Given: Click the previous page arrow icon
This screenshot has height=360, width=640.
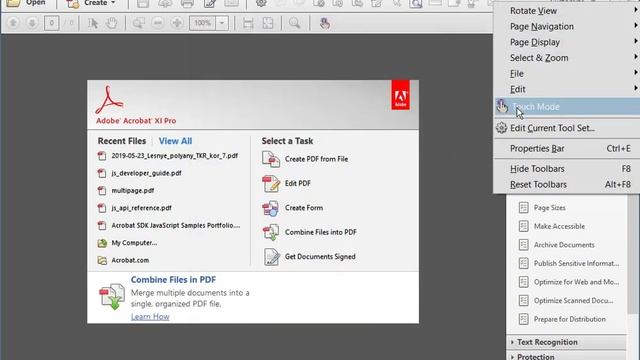Looking at the screenshot, I should coord(13,23).
